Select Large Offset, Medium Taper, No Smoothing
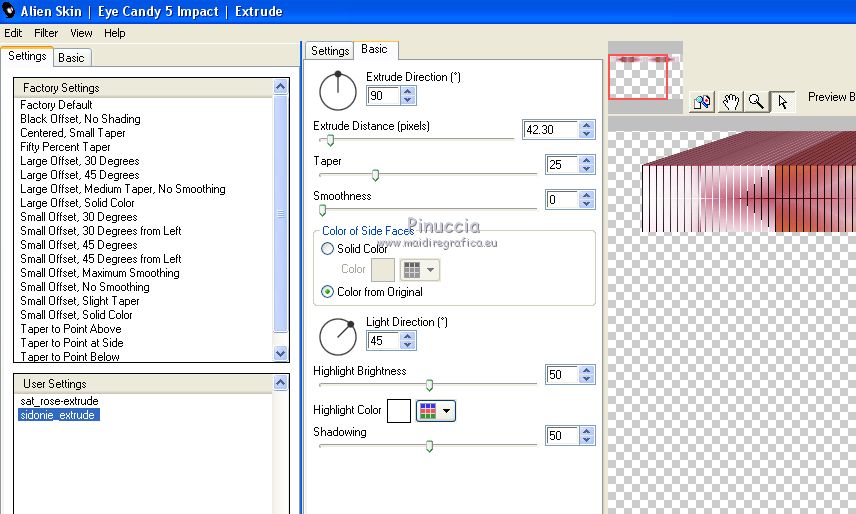This screenshot has width=856, height=514. point(123,189)
